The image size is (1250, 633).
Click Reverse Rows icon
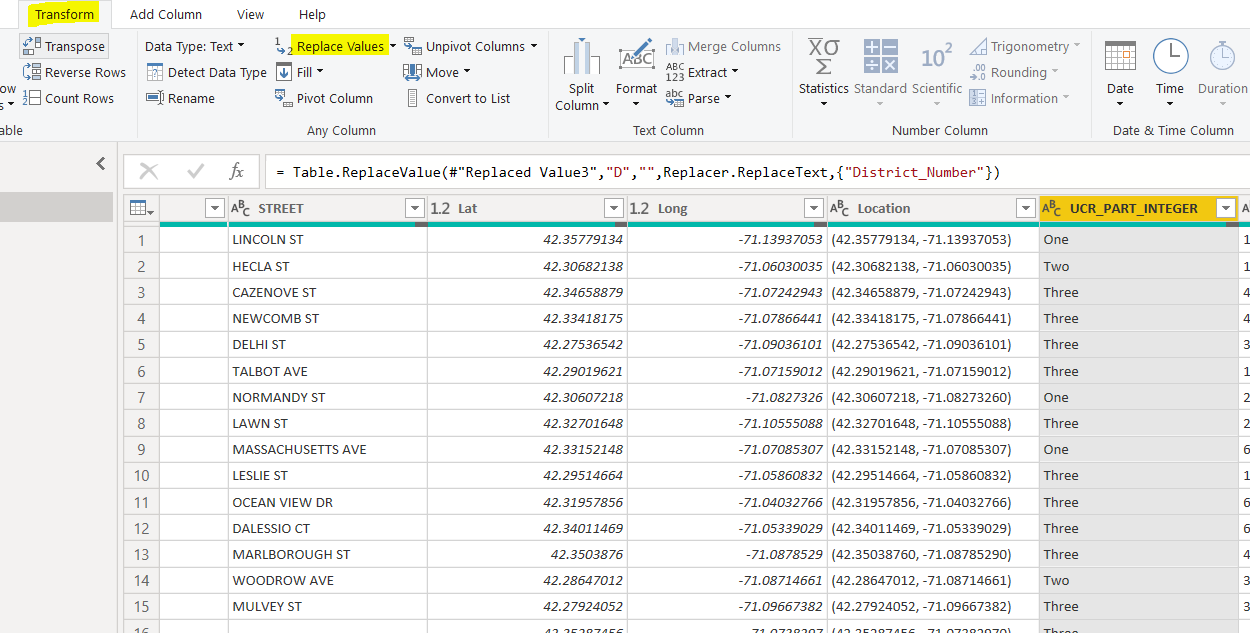click(31, 72)
